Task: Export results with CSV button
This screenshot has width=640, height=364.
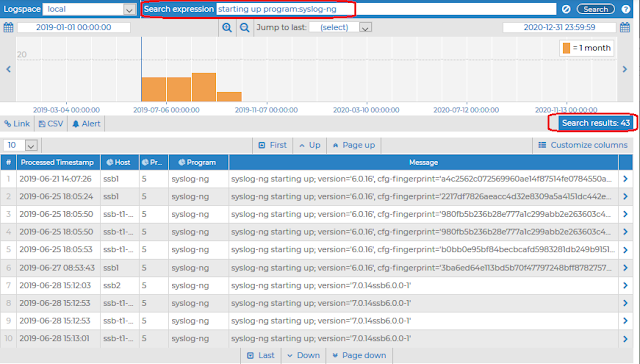Action: 51,124
